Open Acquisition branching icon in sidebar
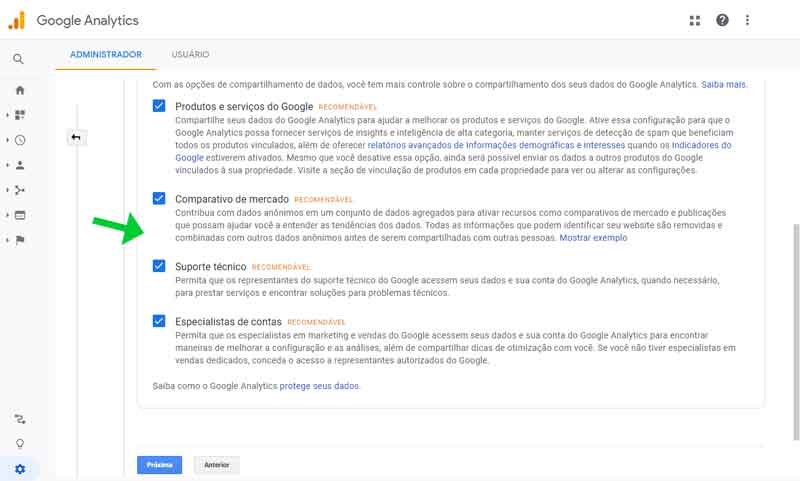This screenshot has width=800, height=481. click(x=20, y=190)
